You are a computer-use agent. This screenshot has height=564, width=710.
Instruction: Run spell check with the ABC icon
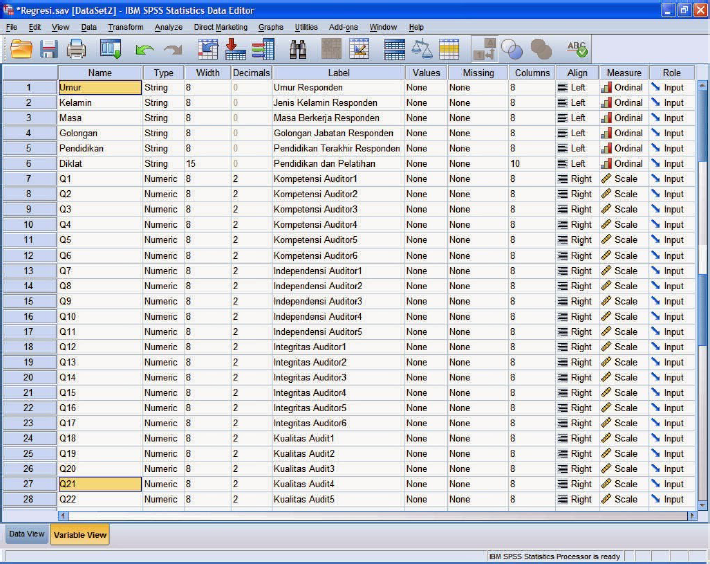coord(577,49)
